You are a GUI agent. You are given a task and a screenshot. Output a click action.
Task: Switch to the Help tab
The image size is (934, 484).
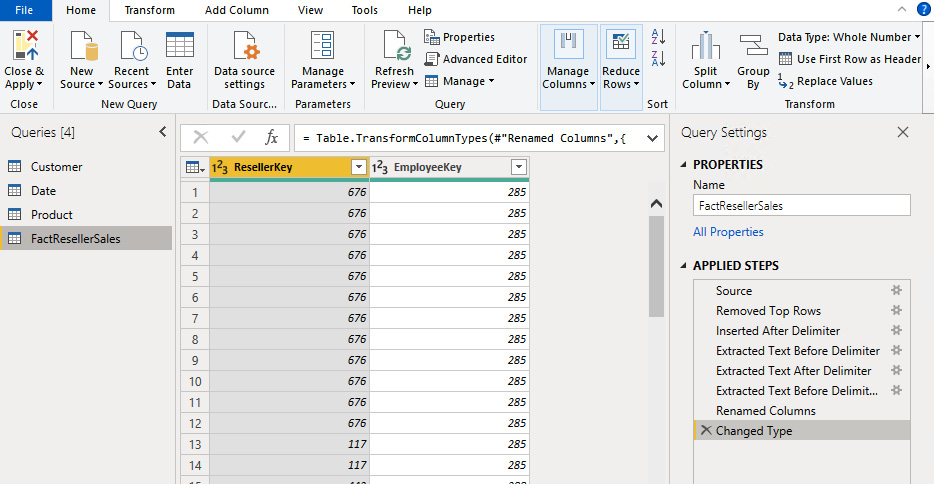click(419, 10)
